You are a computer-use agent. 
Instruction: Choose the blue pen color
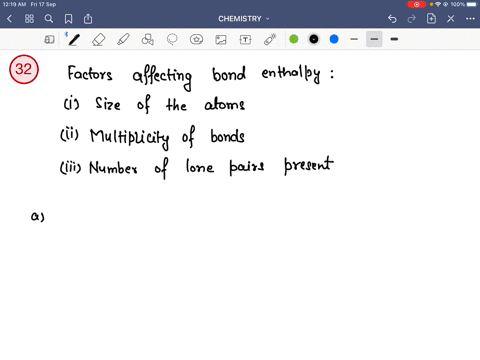(334, 39)
